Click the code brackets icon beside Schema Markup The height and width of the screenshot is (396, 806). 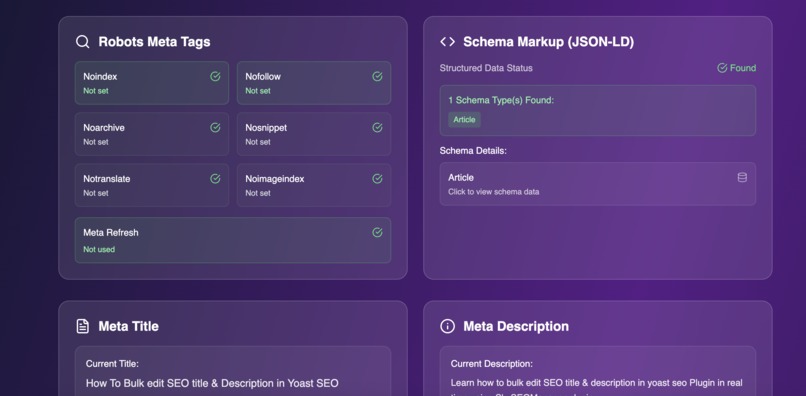point(447,42)
